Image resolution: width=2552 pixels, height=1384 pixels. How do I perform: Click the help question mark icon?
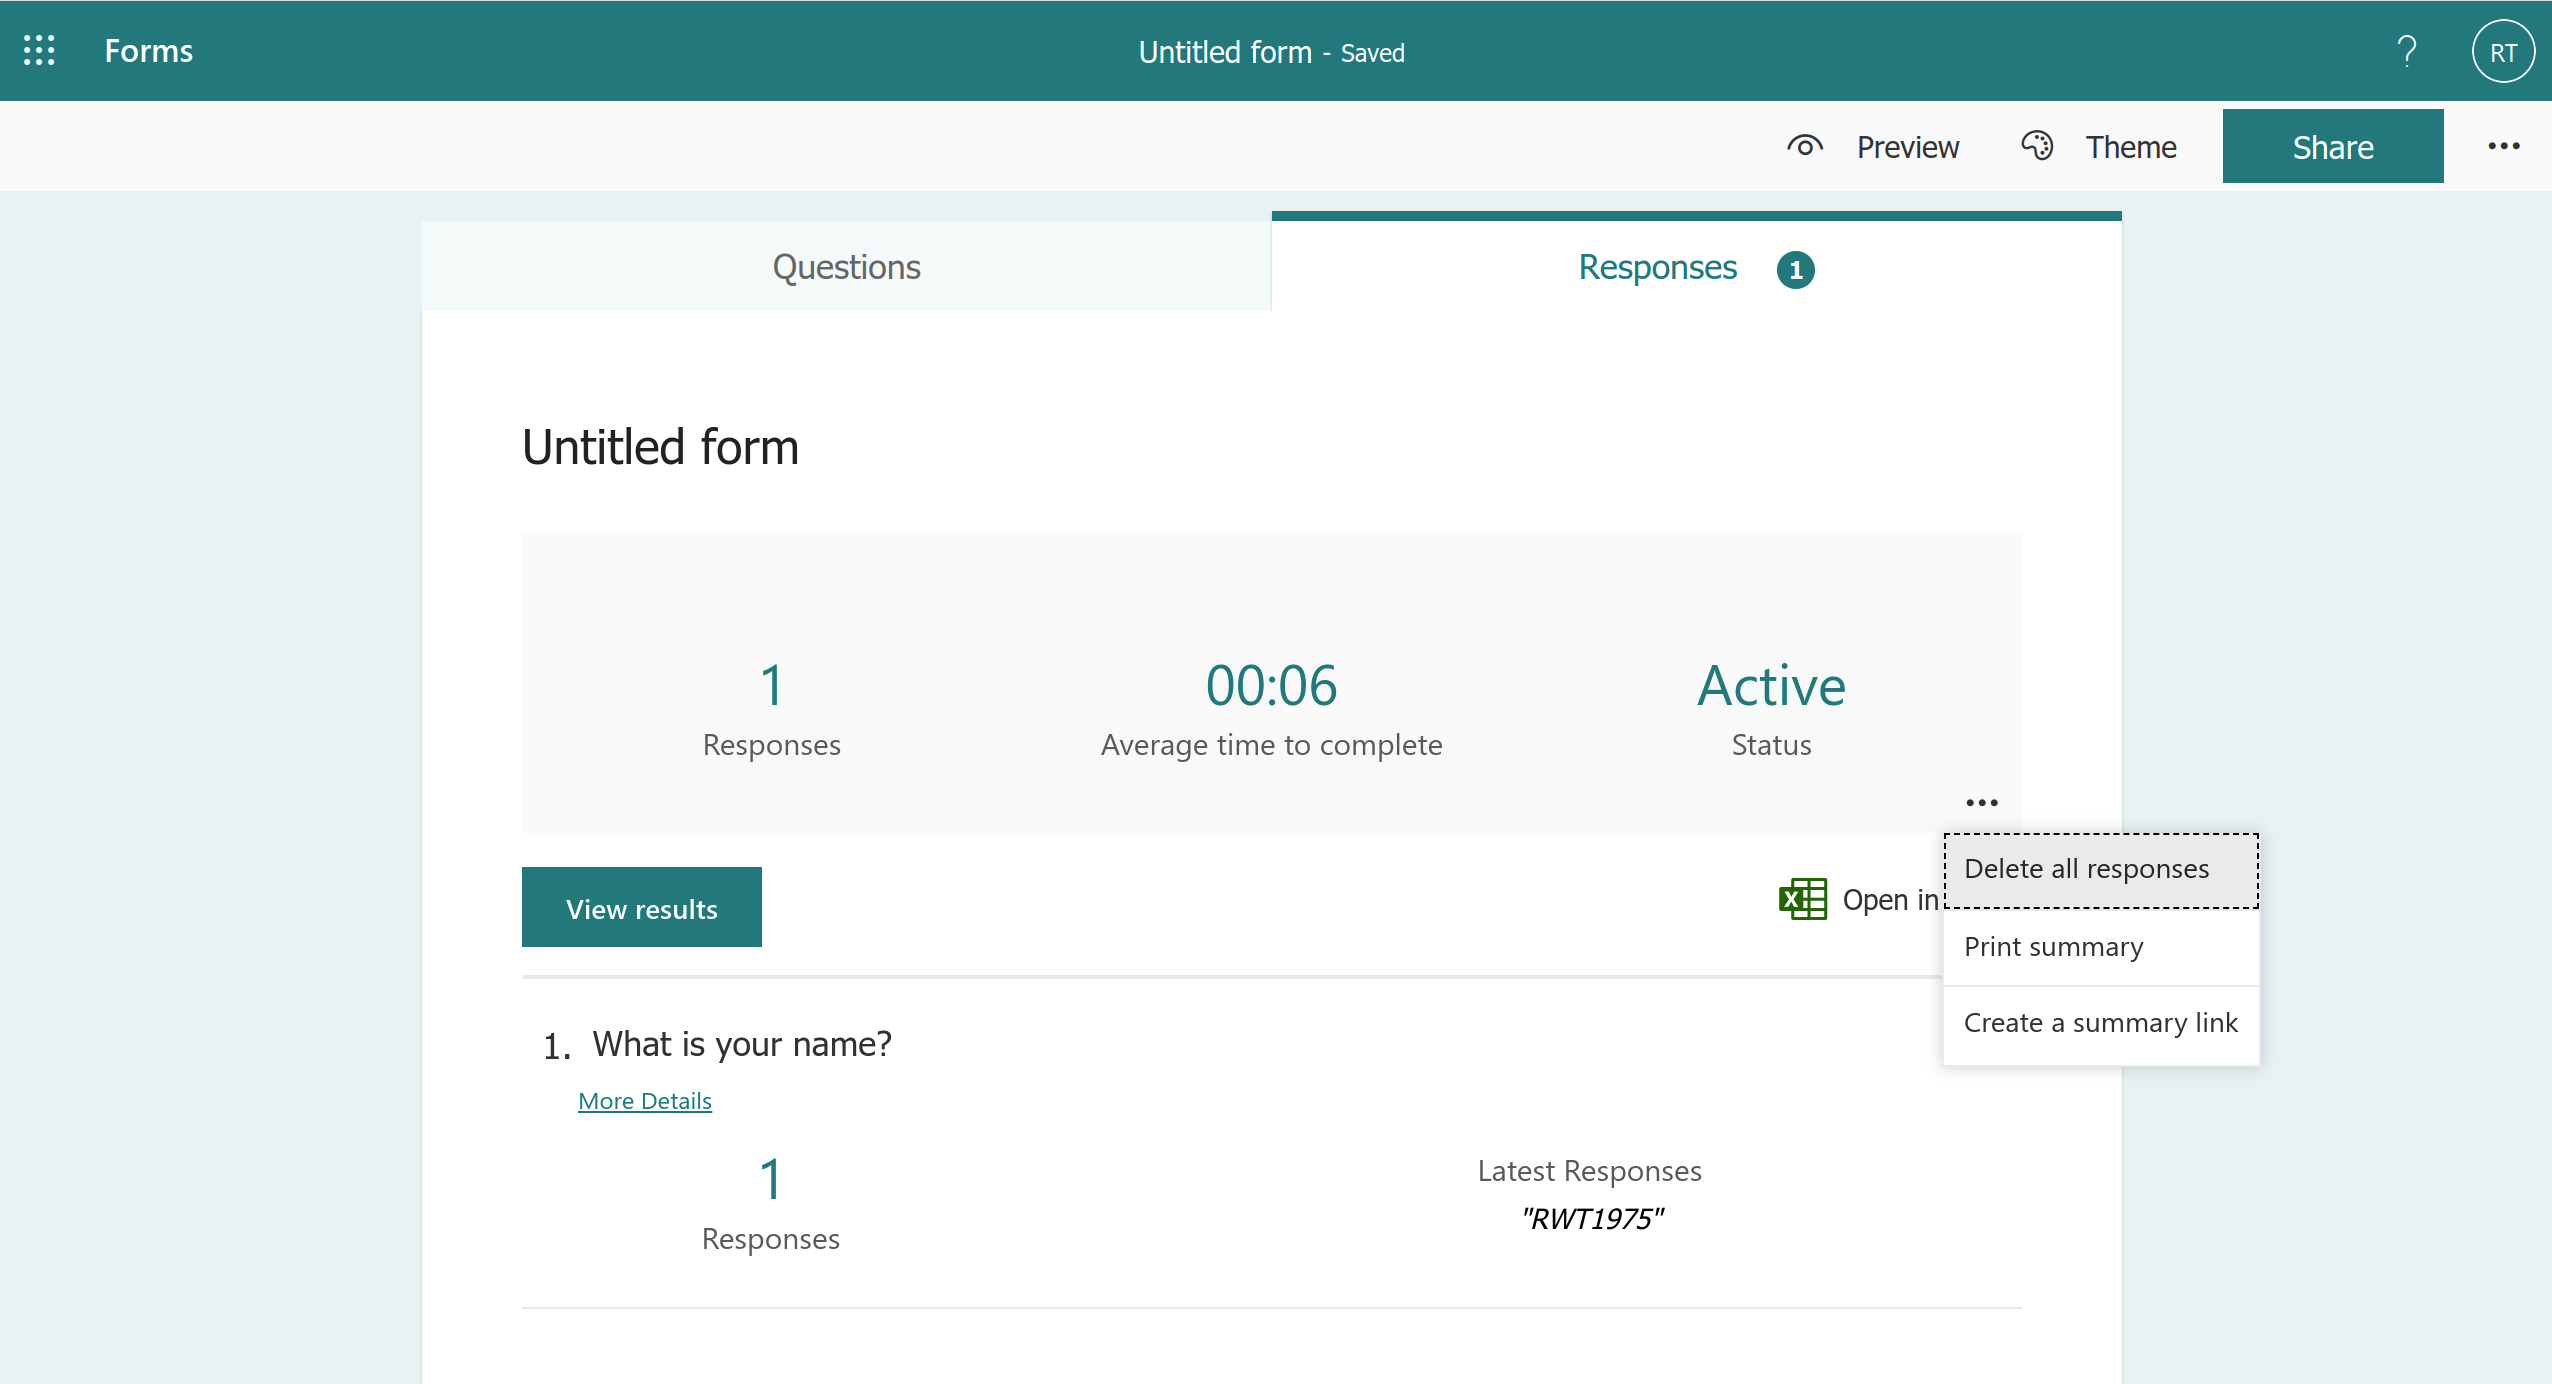coord(2406,51)
